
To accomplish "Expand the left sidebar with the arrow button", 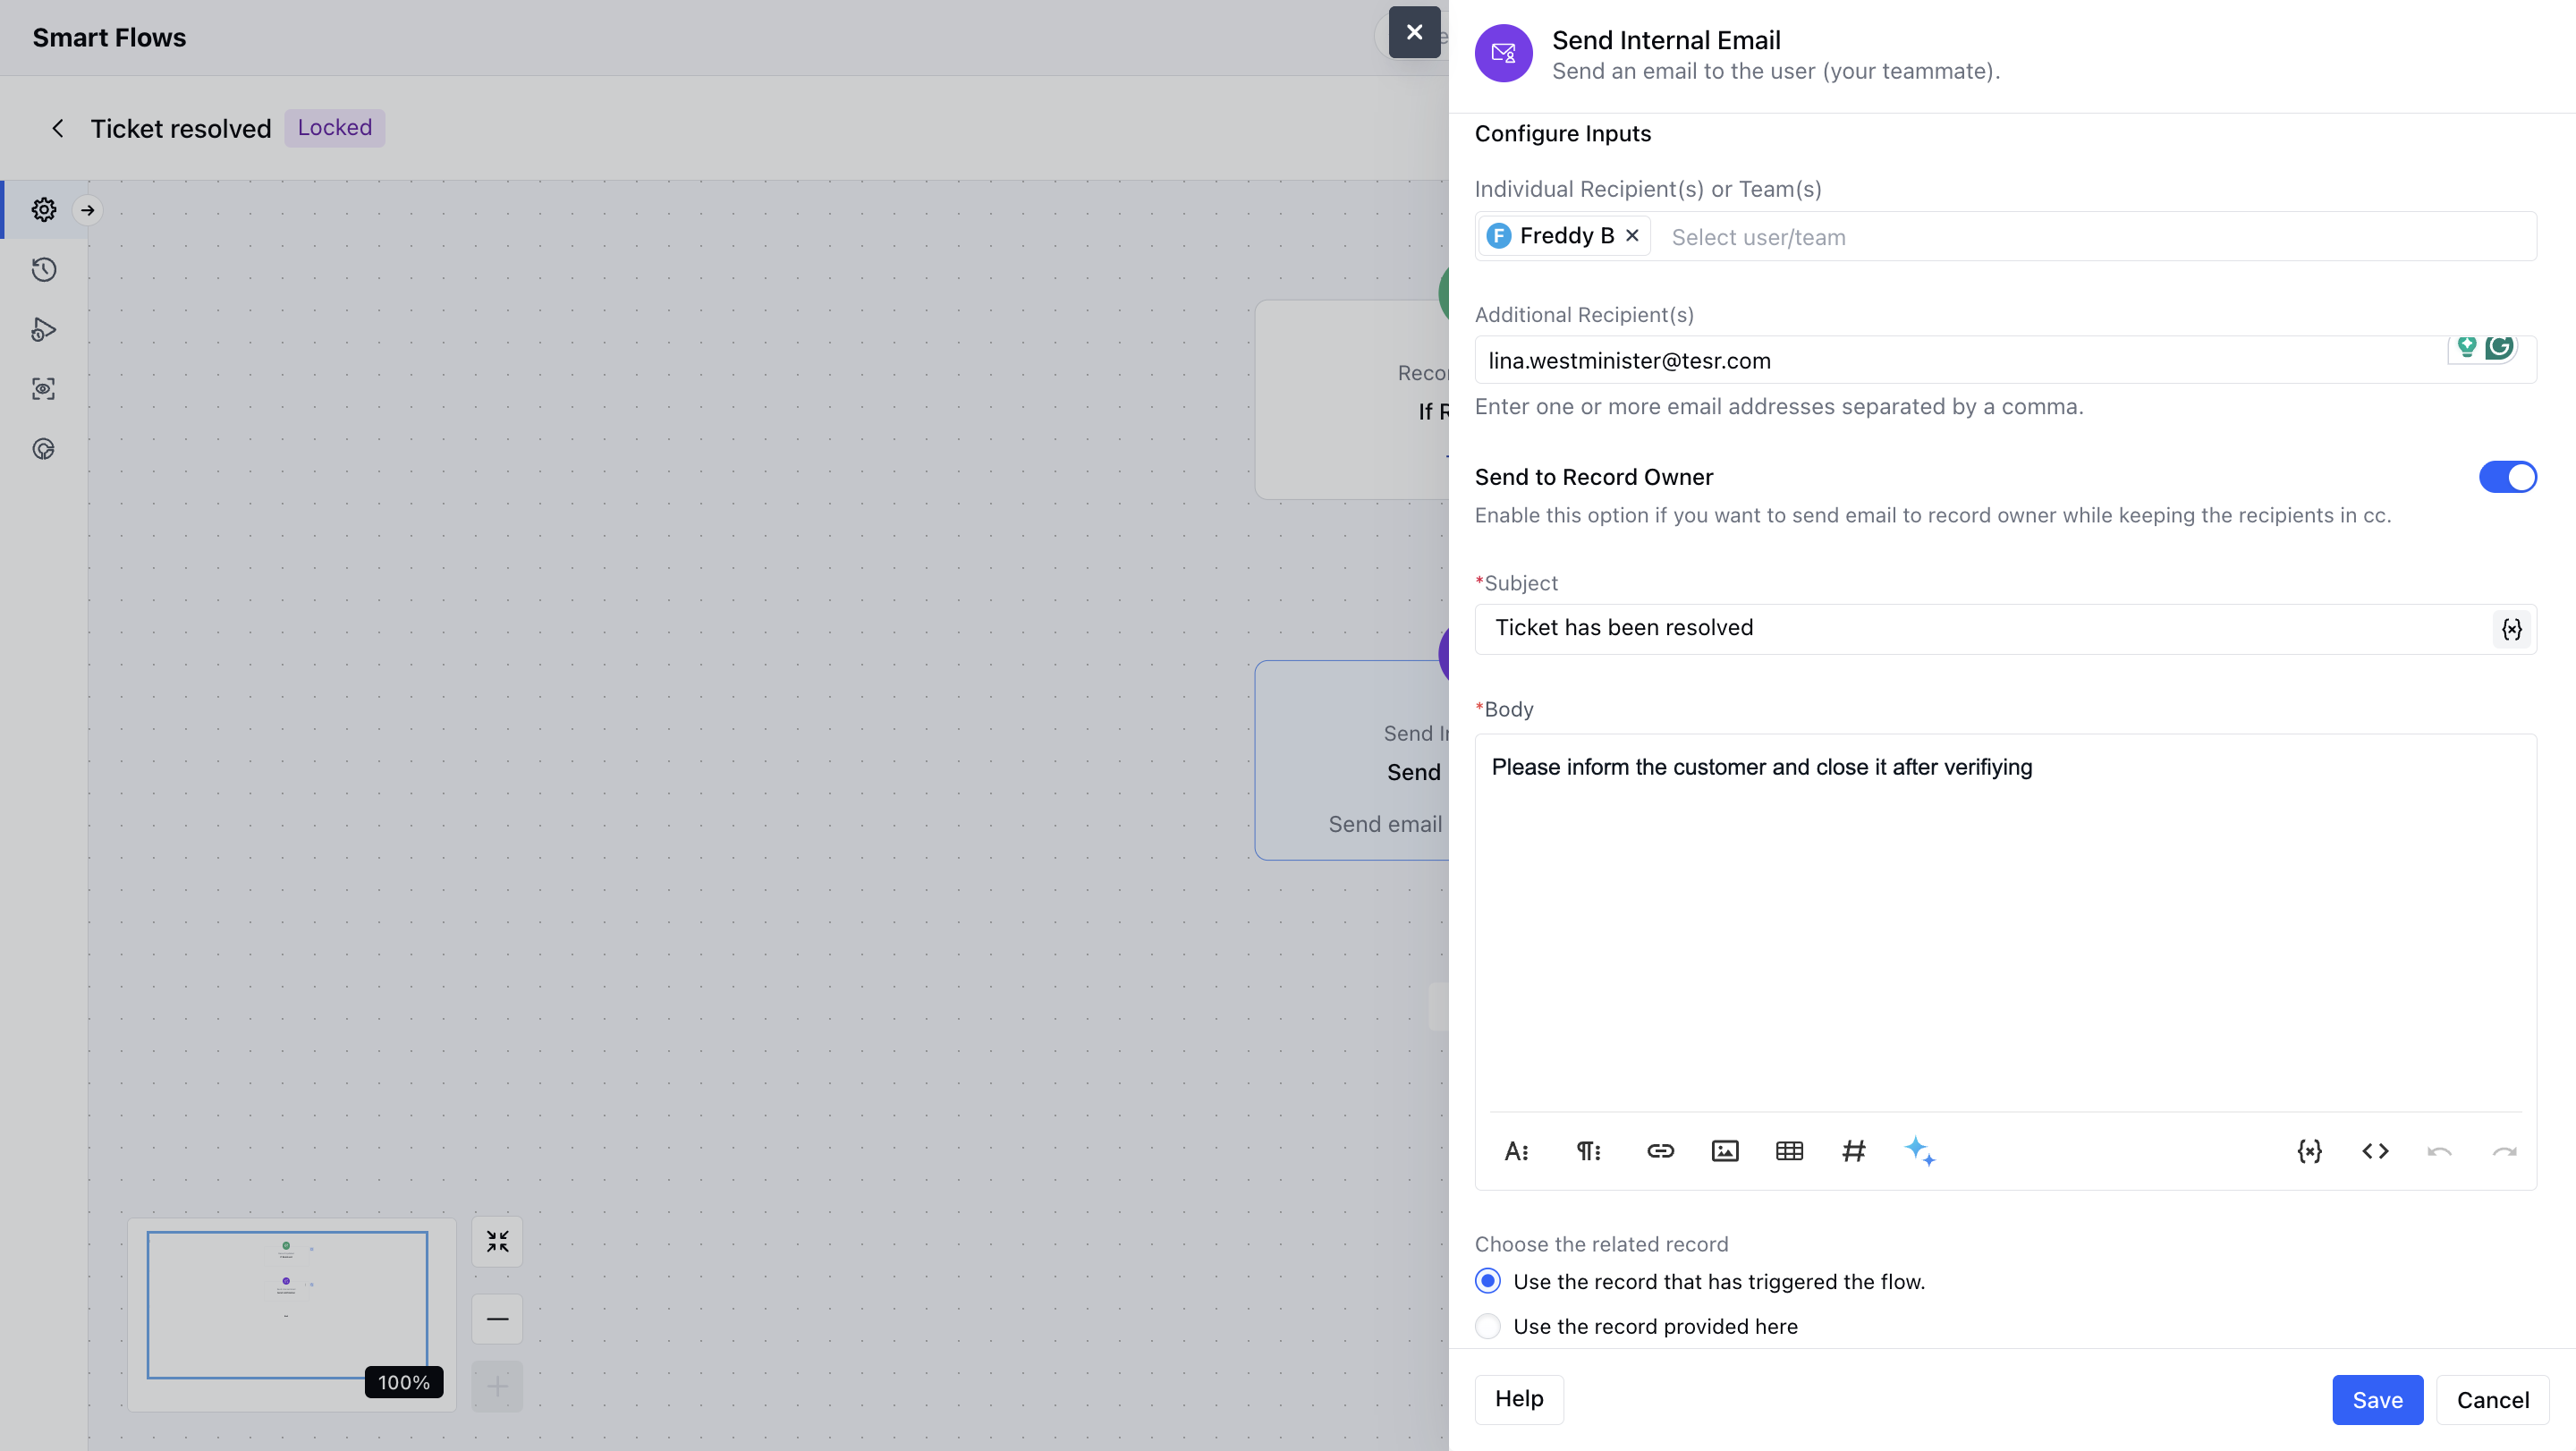I will [88, 210].
